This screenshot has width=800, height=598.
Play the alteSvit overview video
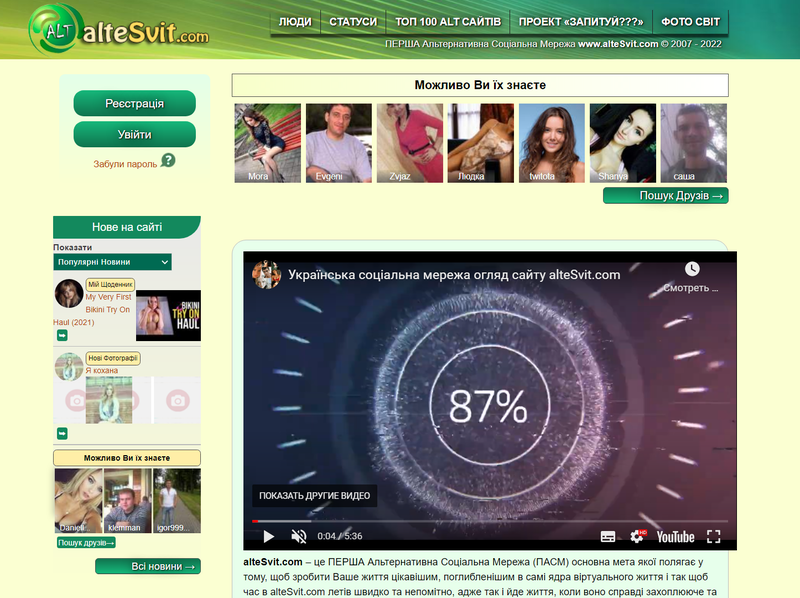[268, 536]
